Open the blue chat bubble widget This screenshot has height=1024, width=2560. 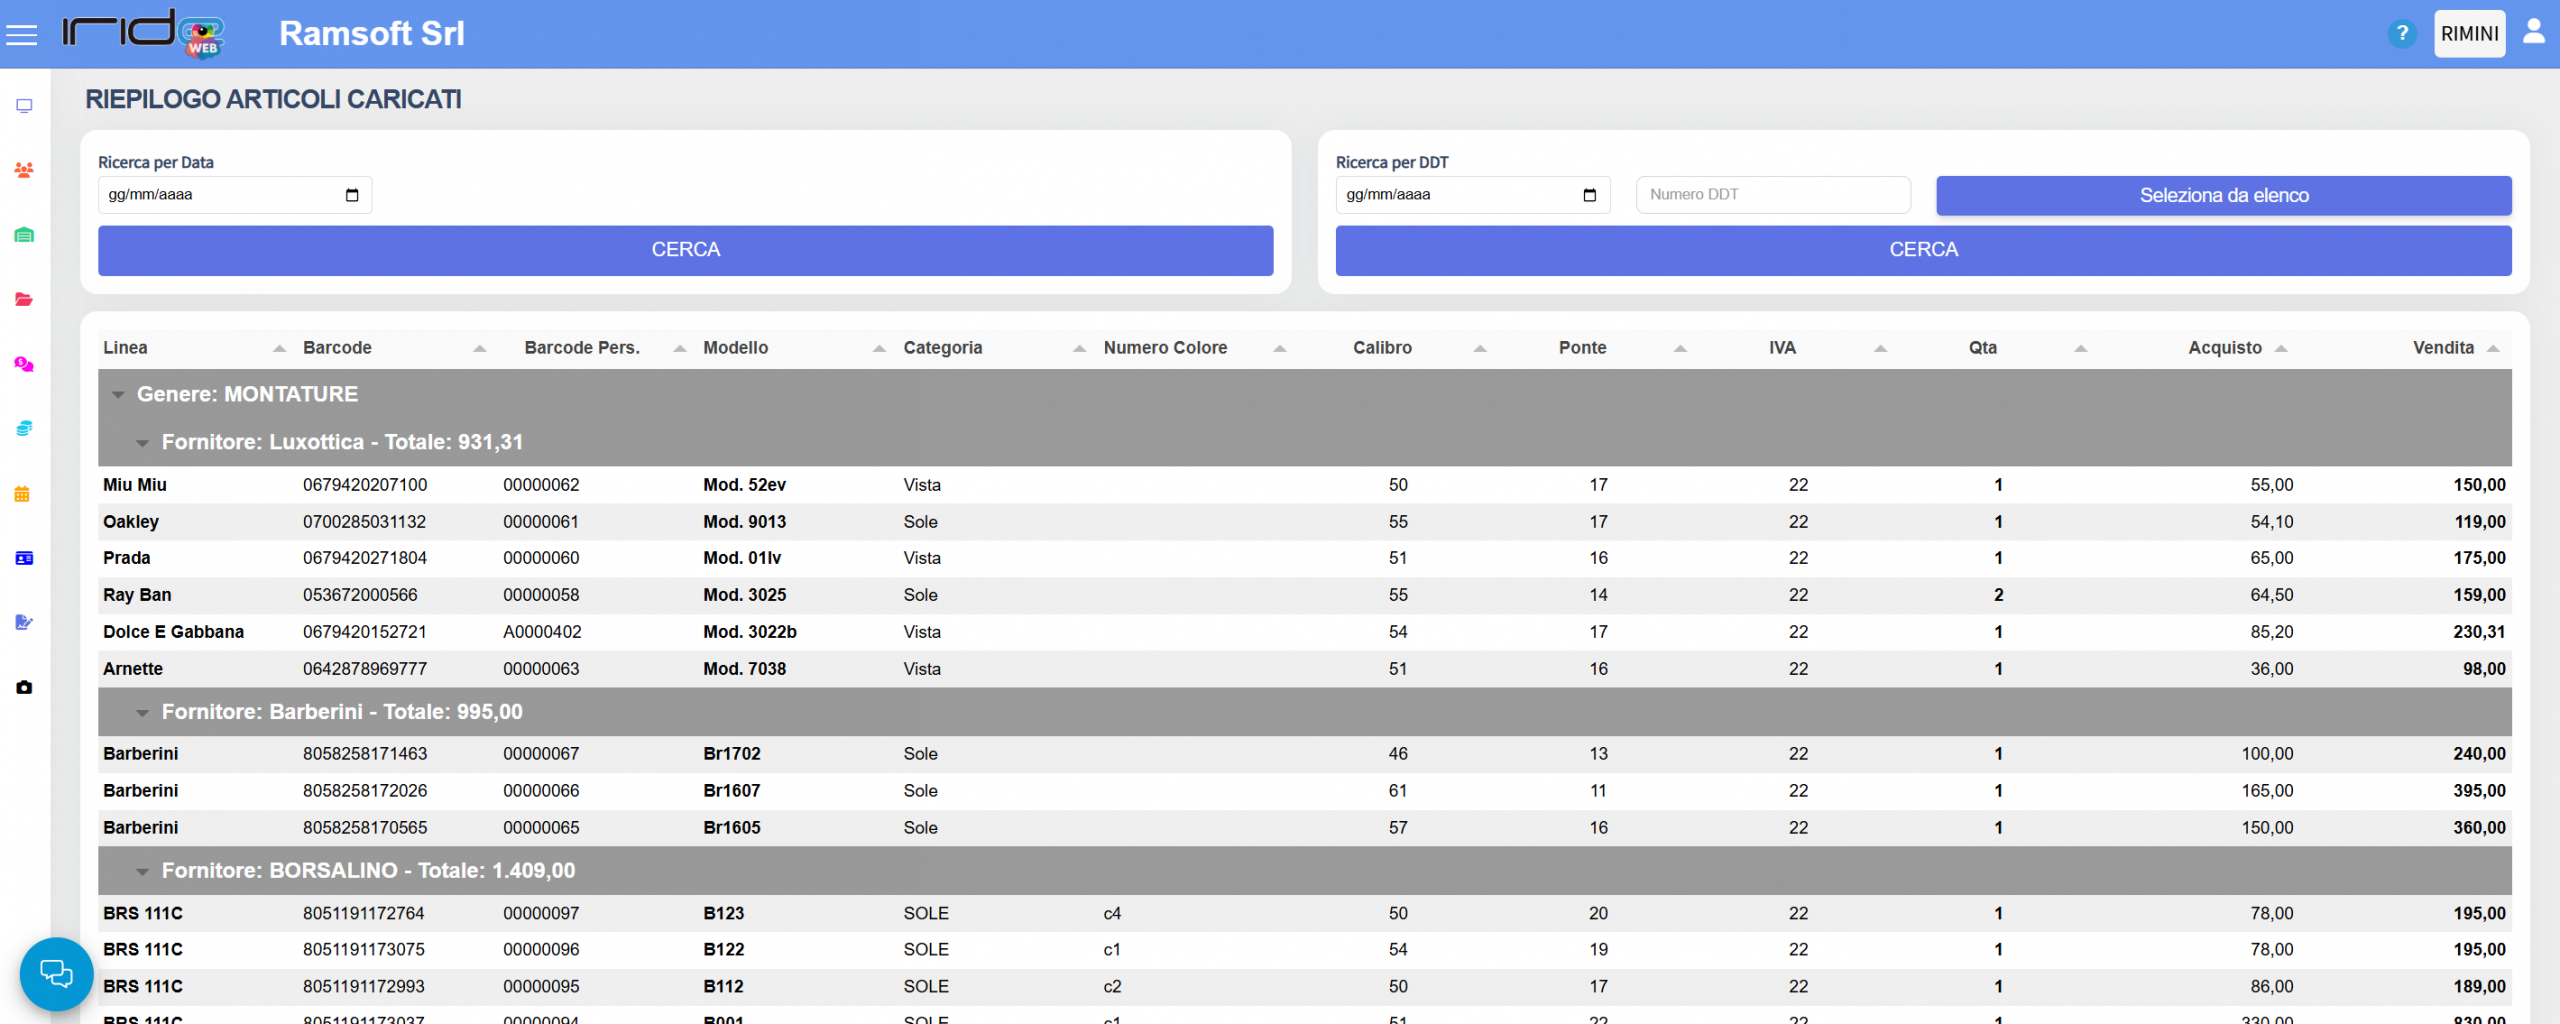tap(56, 973)
